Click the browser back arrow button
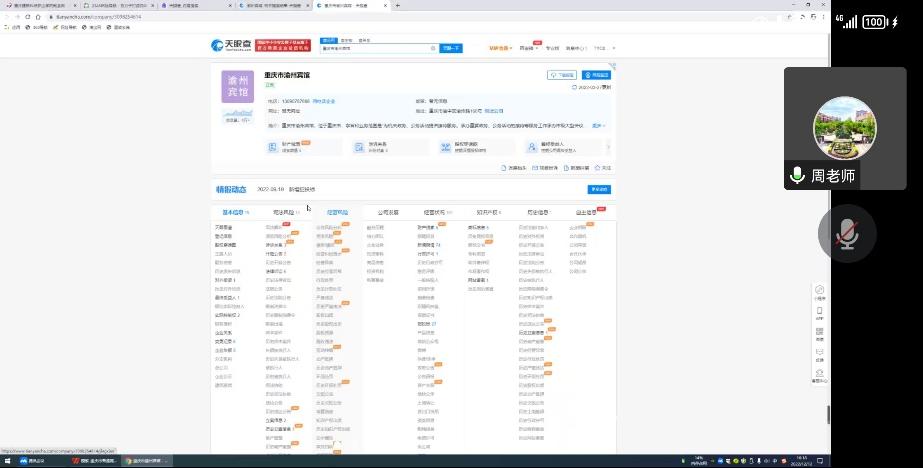923x468 pixels. [x=8, y=16]
